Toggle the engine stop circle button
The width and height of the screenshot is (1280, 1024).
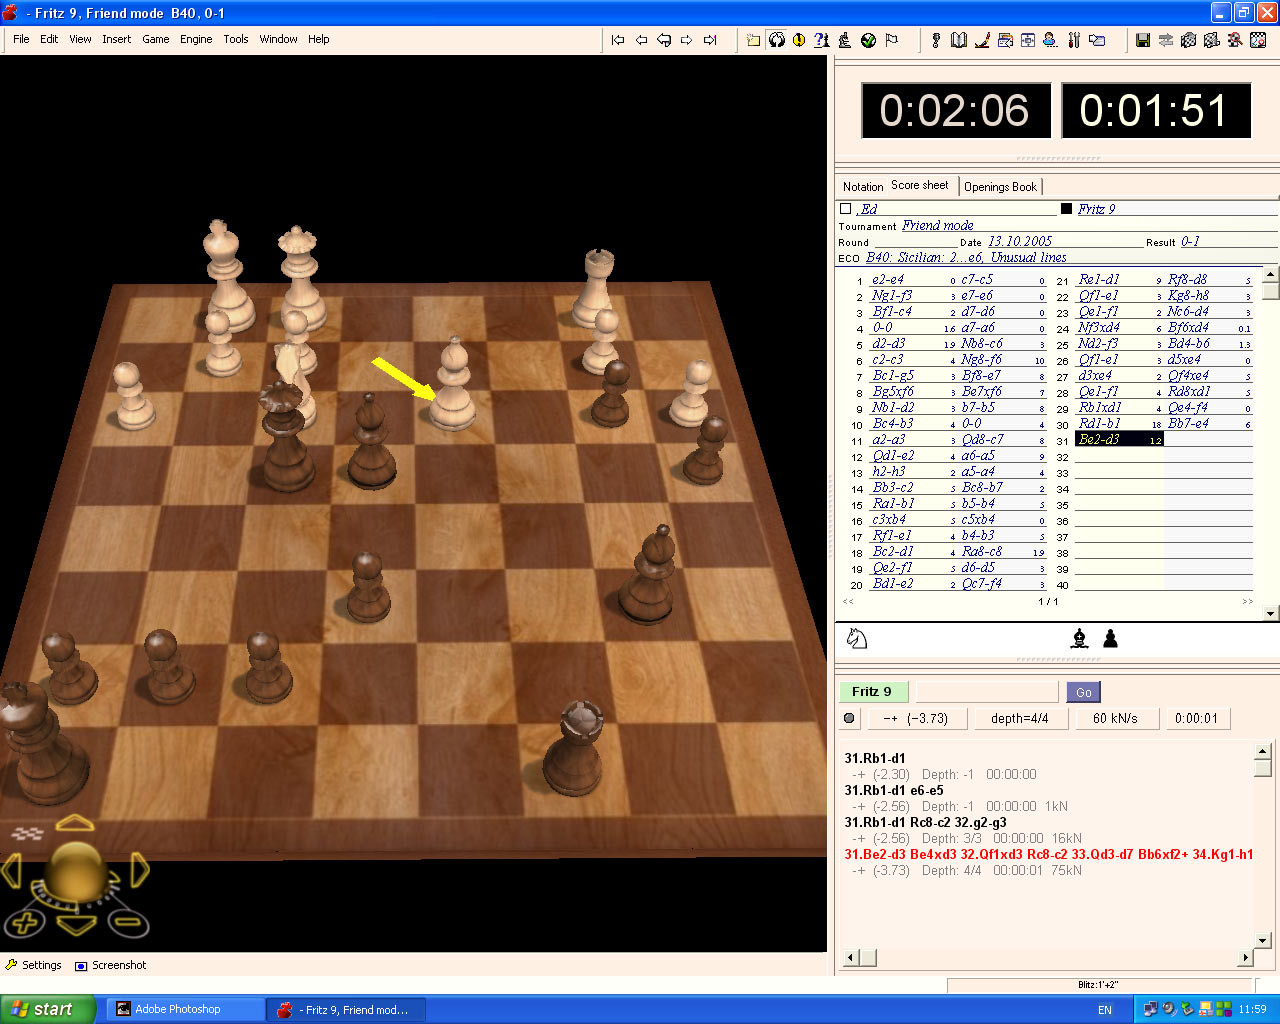(x=850, y=718)
